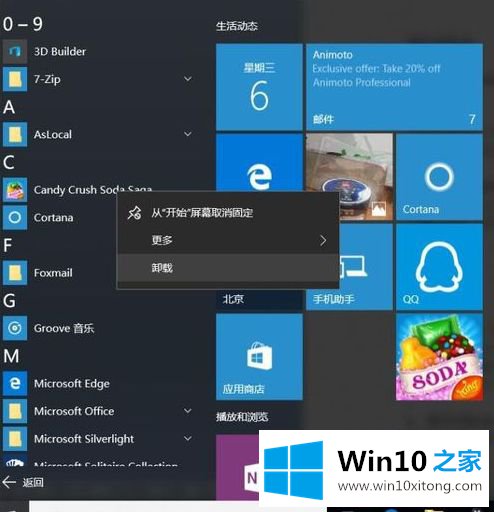Choose 卸载 to uninstall the app
Viewport: 494px width, 512px height.
click(228, 268)
